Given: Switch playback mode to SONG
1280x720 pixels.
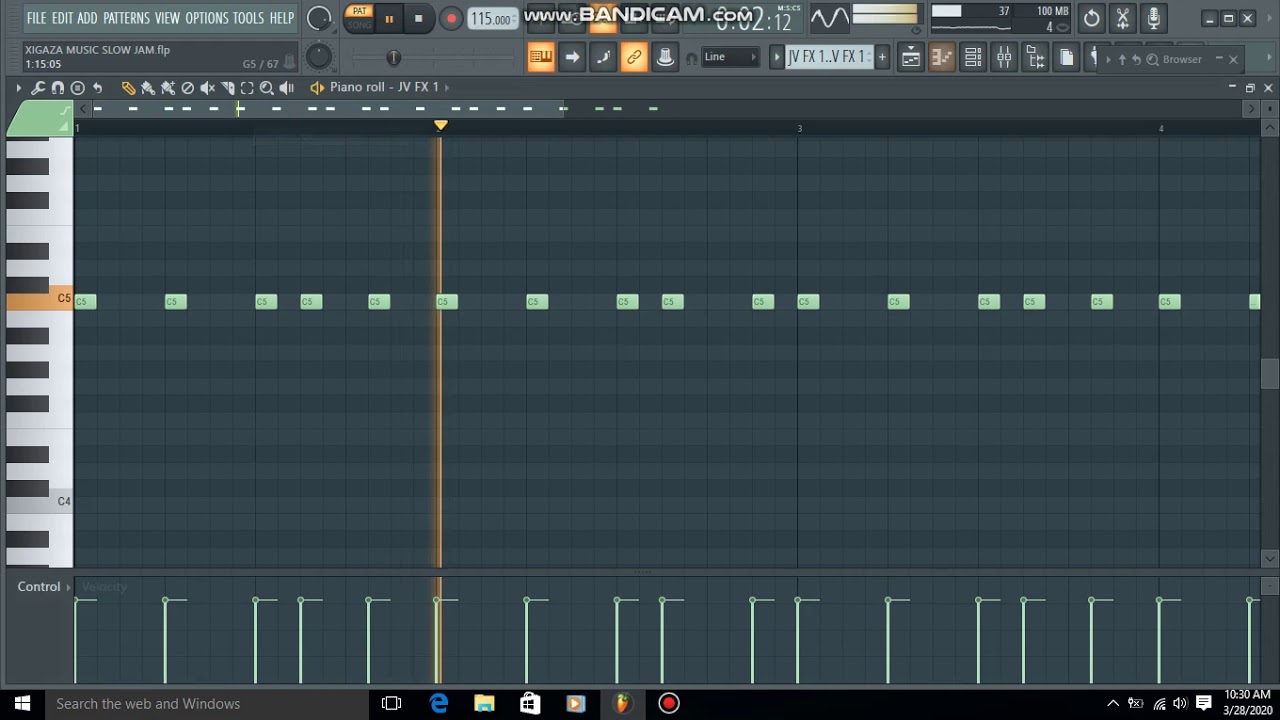Looking at the screenshot, I should pos(359,24).
